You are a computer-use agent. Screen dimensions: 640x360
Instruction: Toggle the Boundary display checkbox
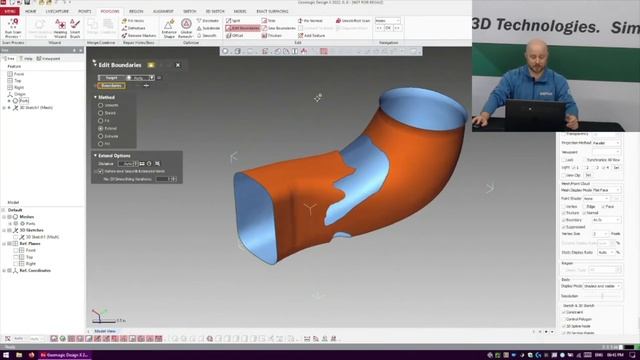564,220
